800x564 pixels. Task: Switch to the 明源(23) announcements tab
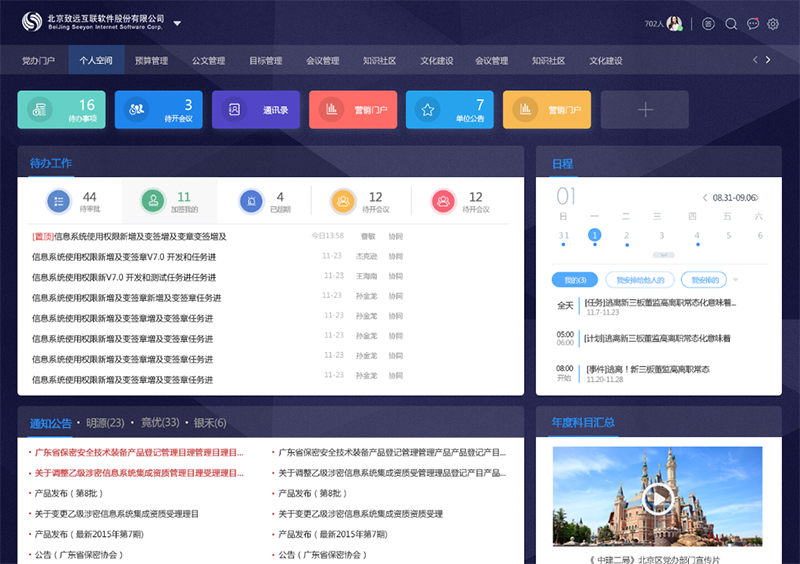coord(105,423)
